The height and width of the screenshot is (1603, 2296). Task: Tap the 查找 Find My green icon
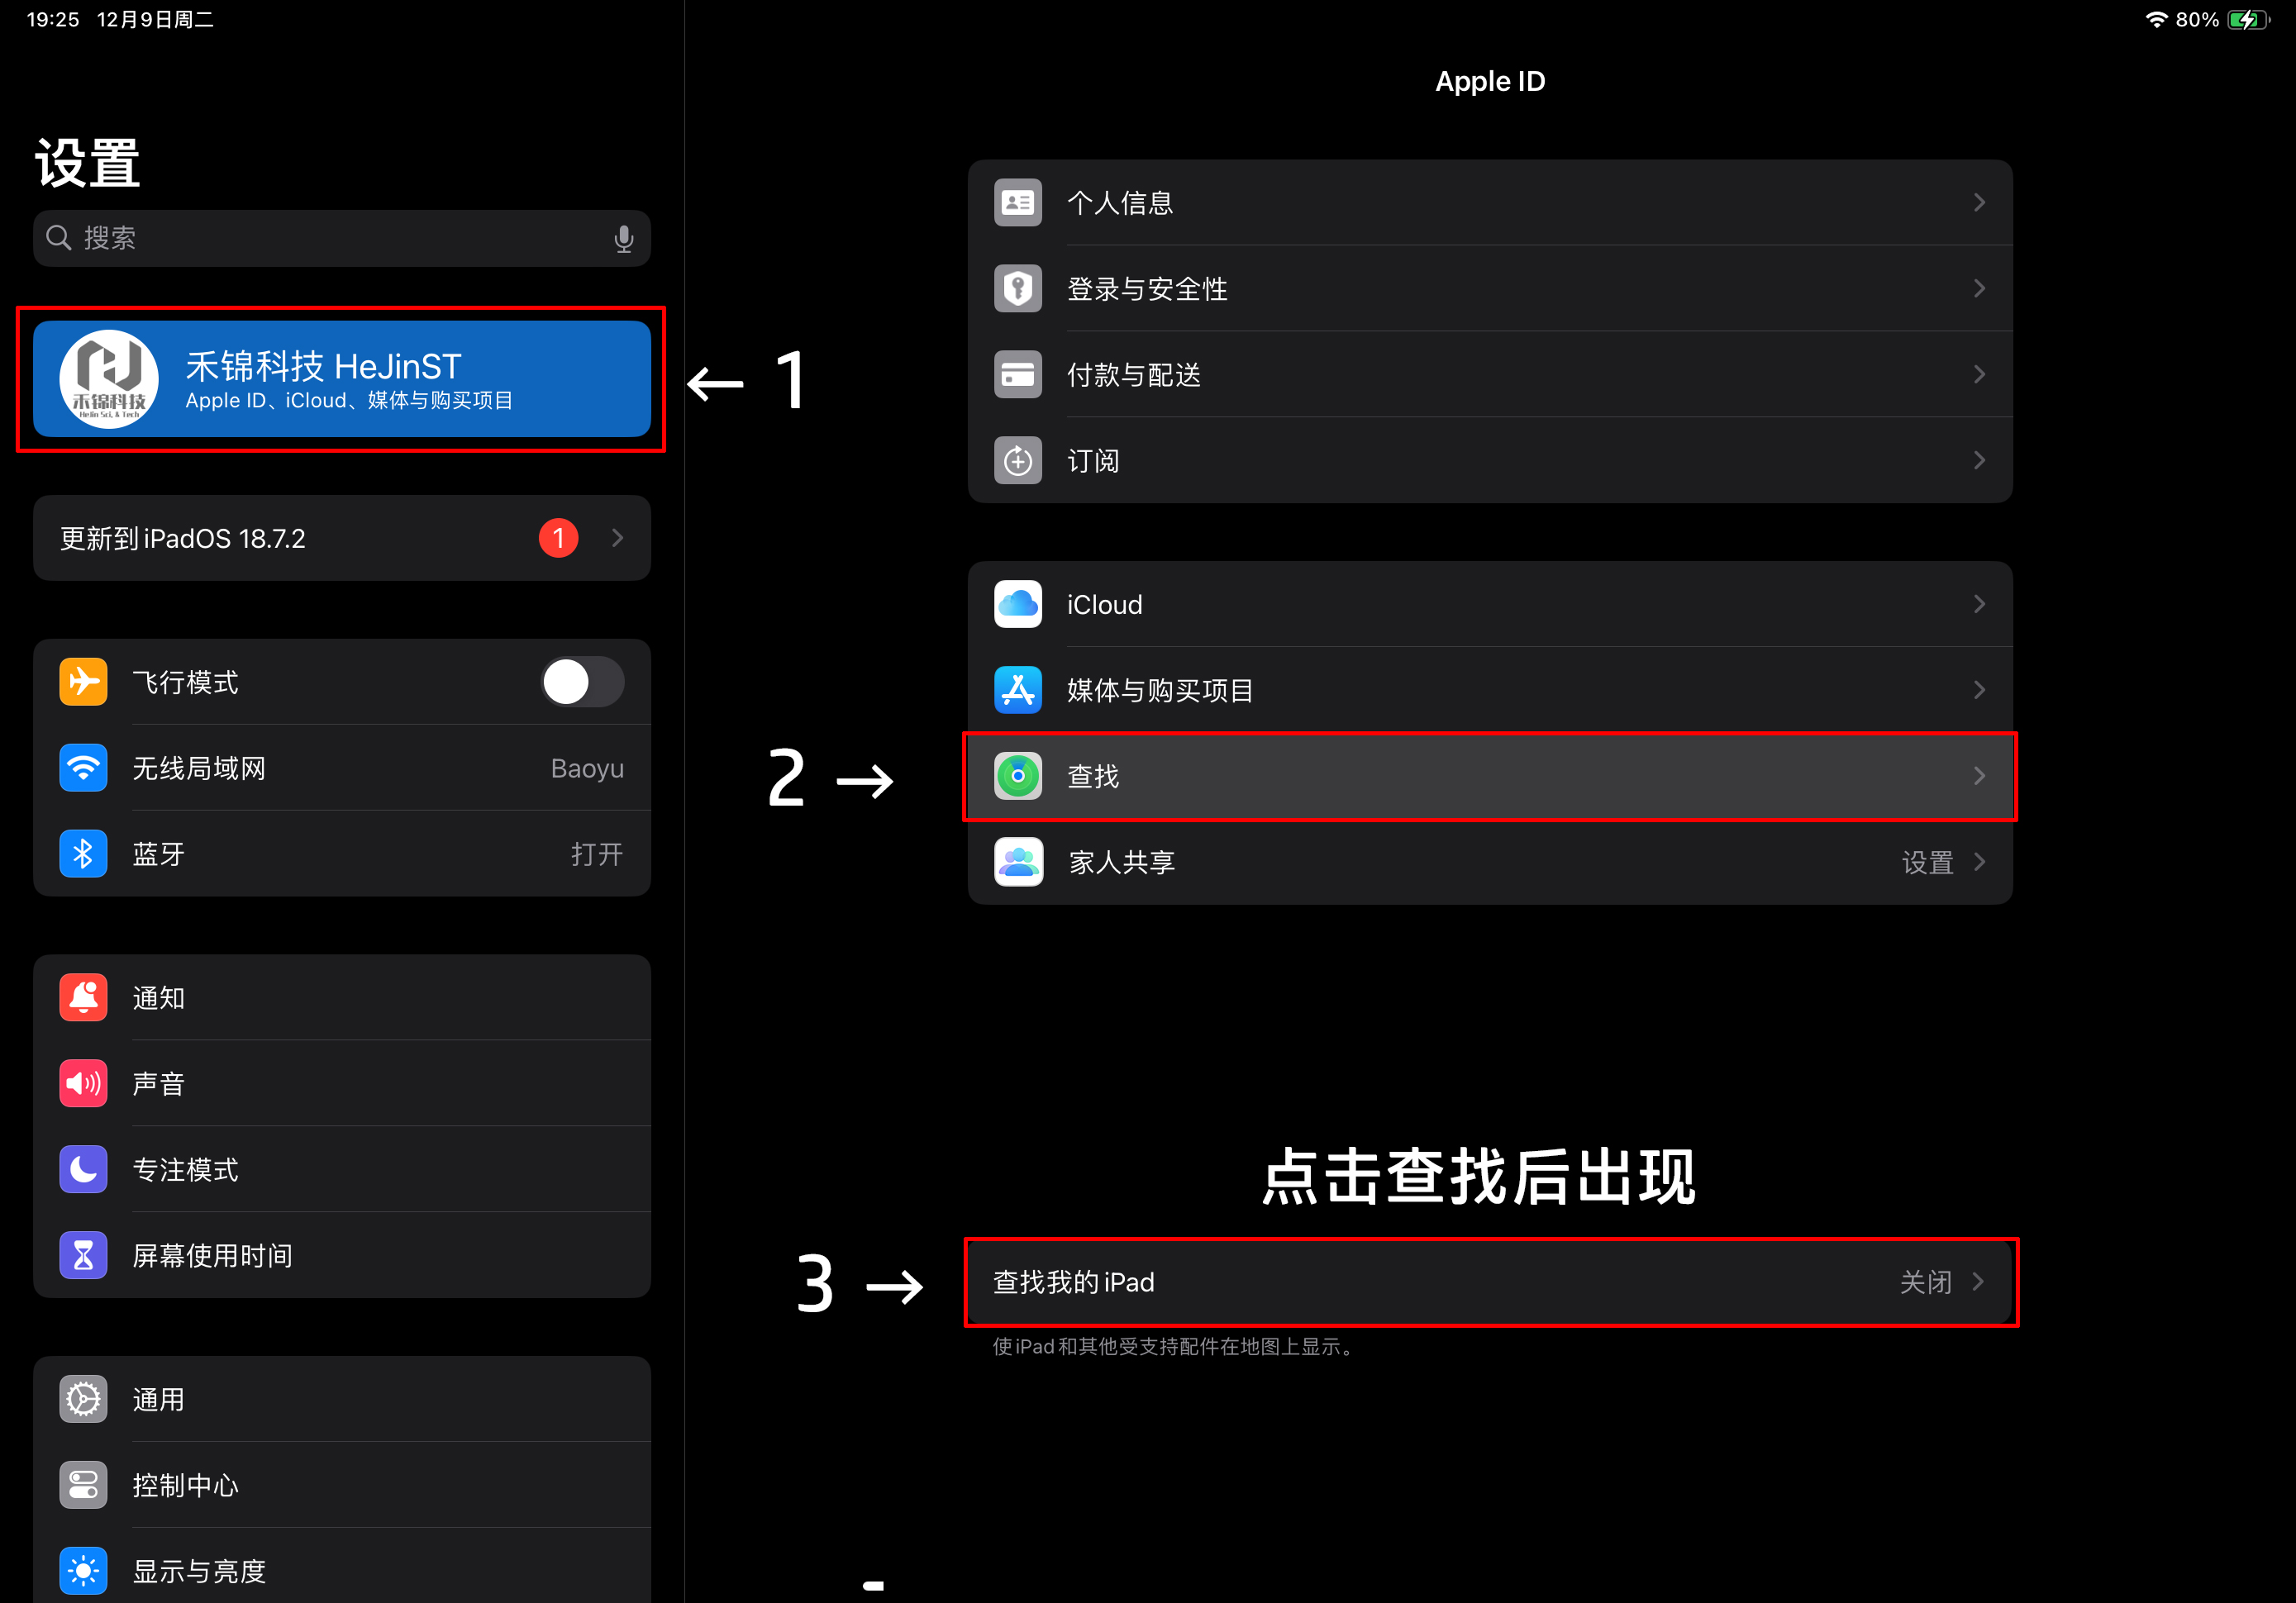(1018, 777)
